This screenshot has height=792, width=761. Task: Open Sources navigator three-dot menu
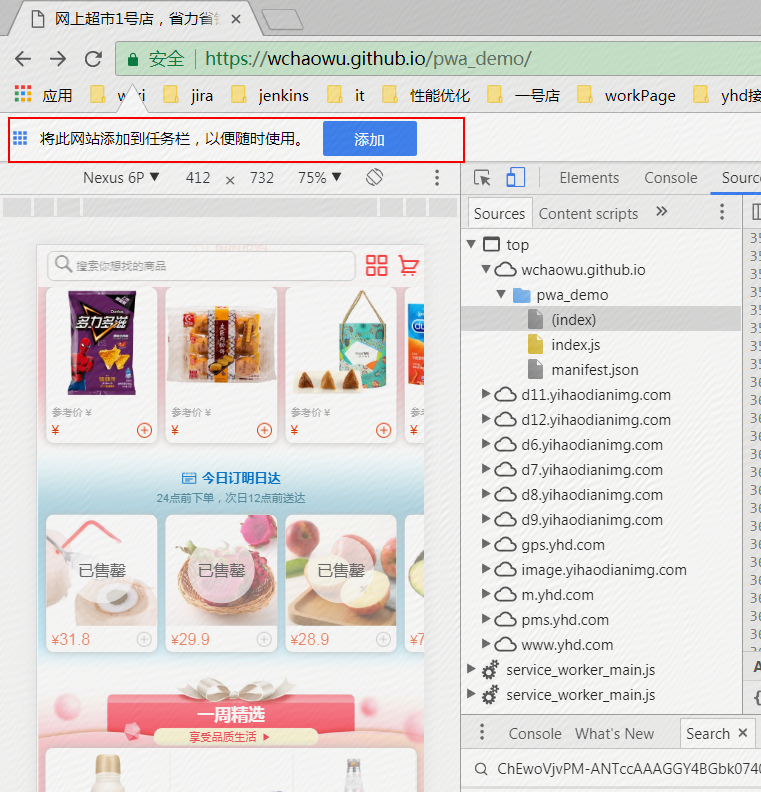pyautogui.click(x=722, y=212)
